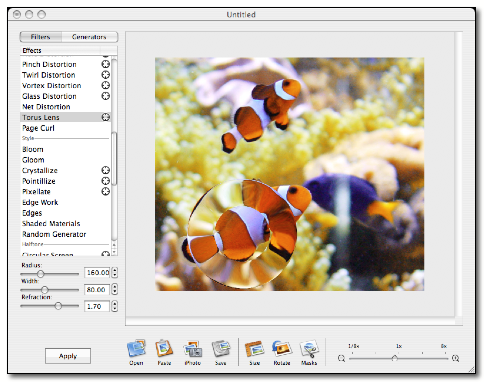
Task: Click the Radius value field showing 160.00
Action: pos(97,273)
